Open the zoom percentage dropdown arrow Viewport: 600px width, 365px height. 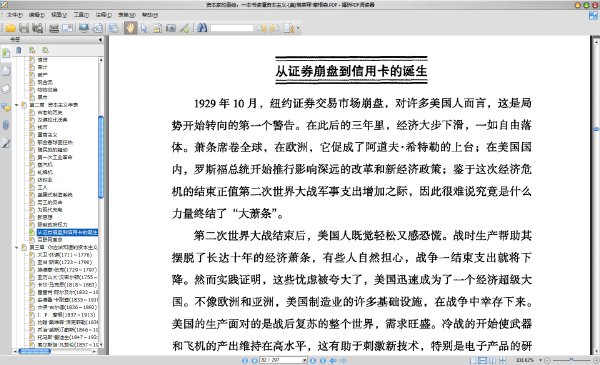click(541, 360)
